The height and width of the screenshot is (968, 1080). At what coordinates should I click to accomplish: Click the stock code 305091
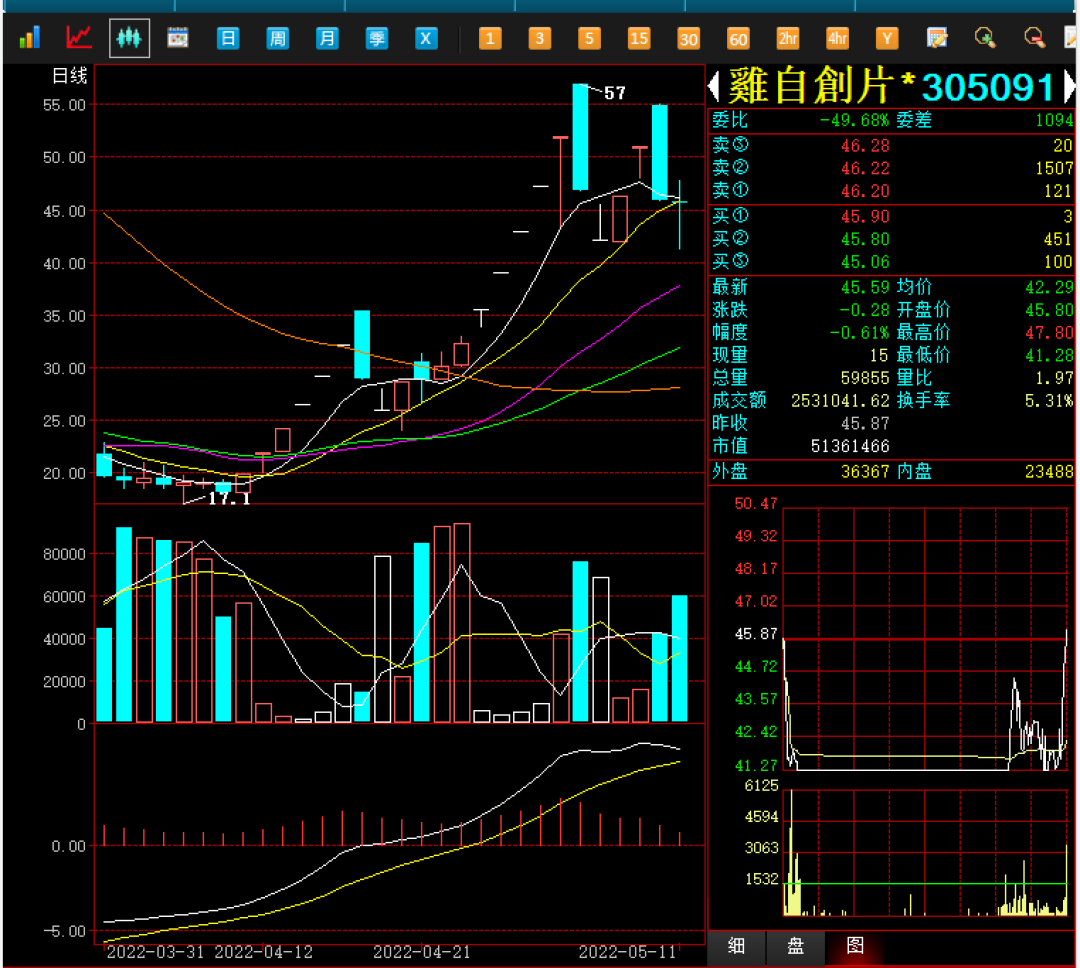pos(988,87)
